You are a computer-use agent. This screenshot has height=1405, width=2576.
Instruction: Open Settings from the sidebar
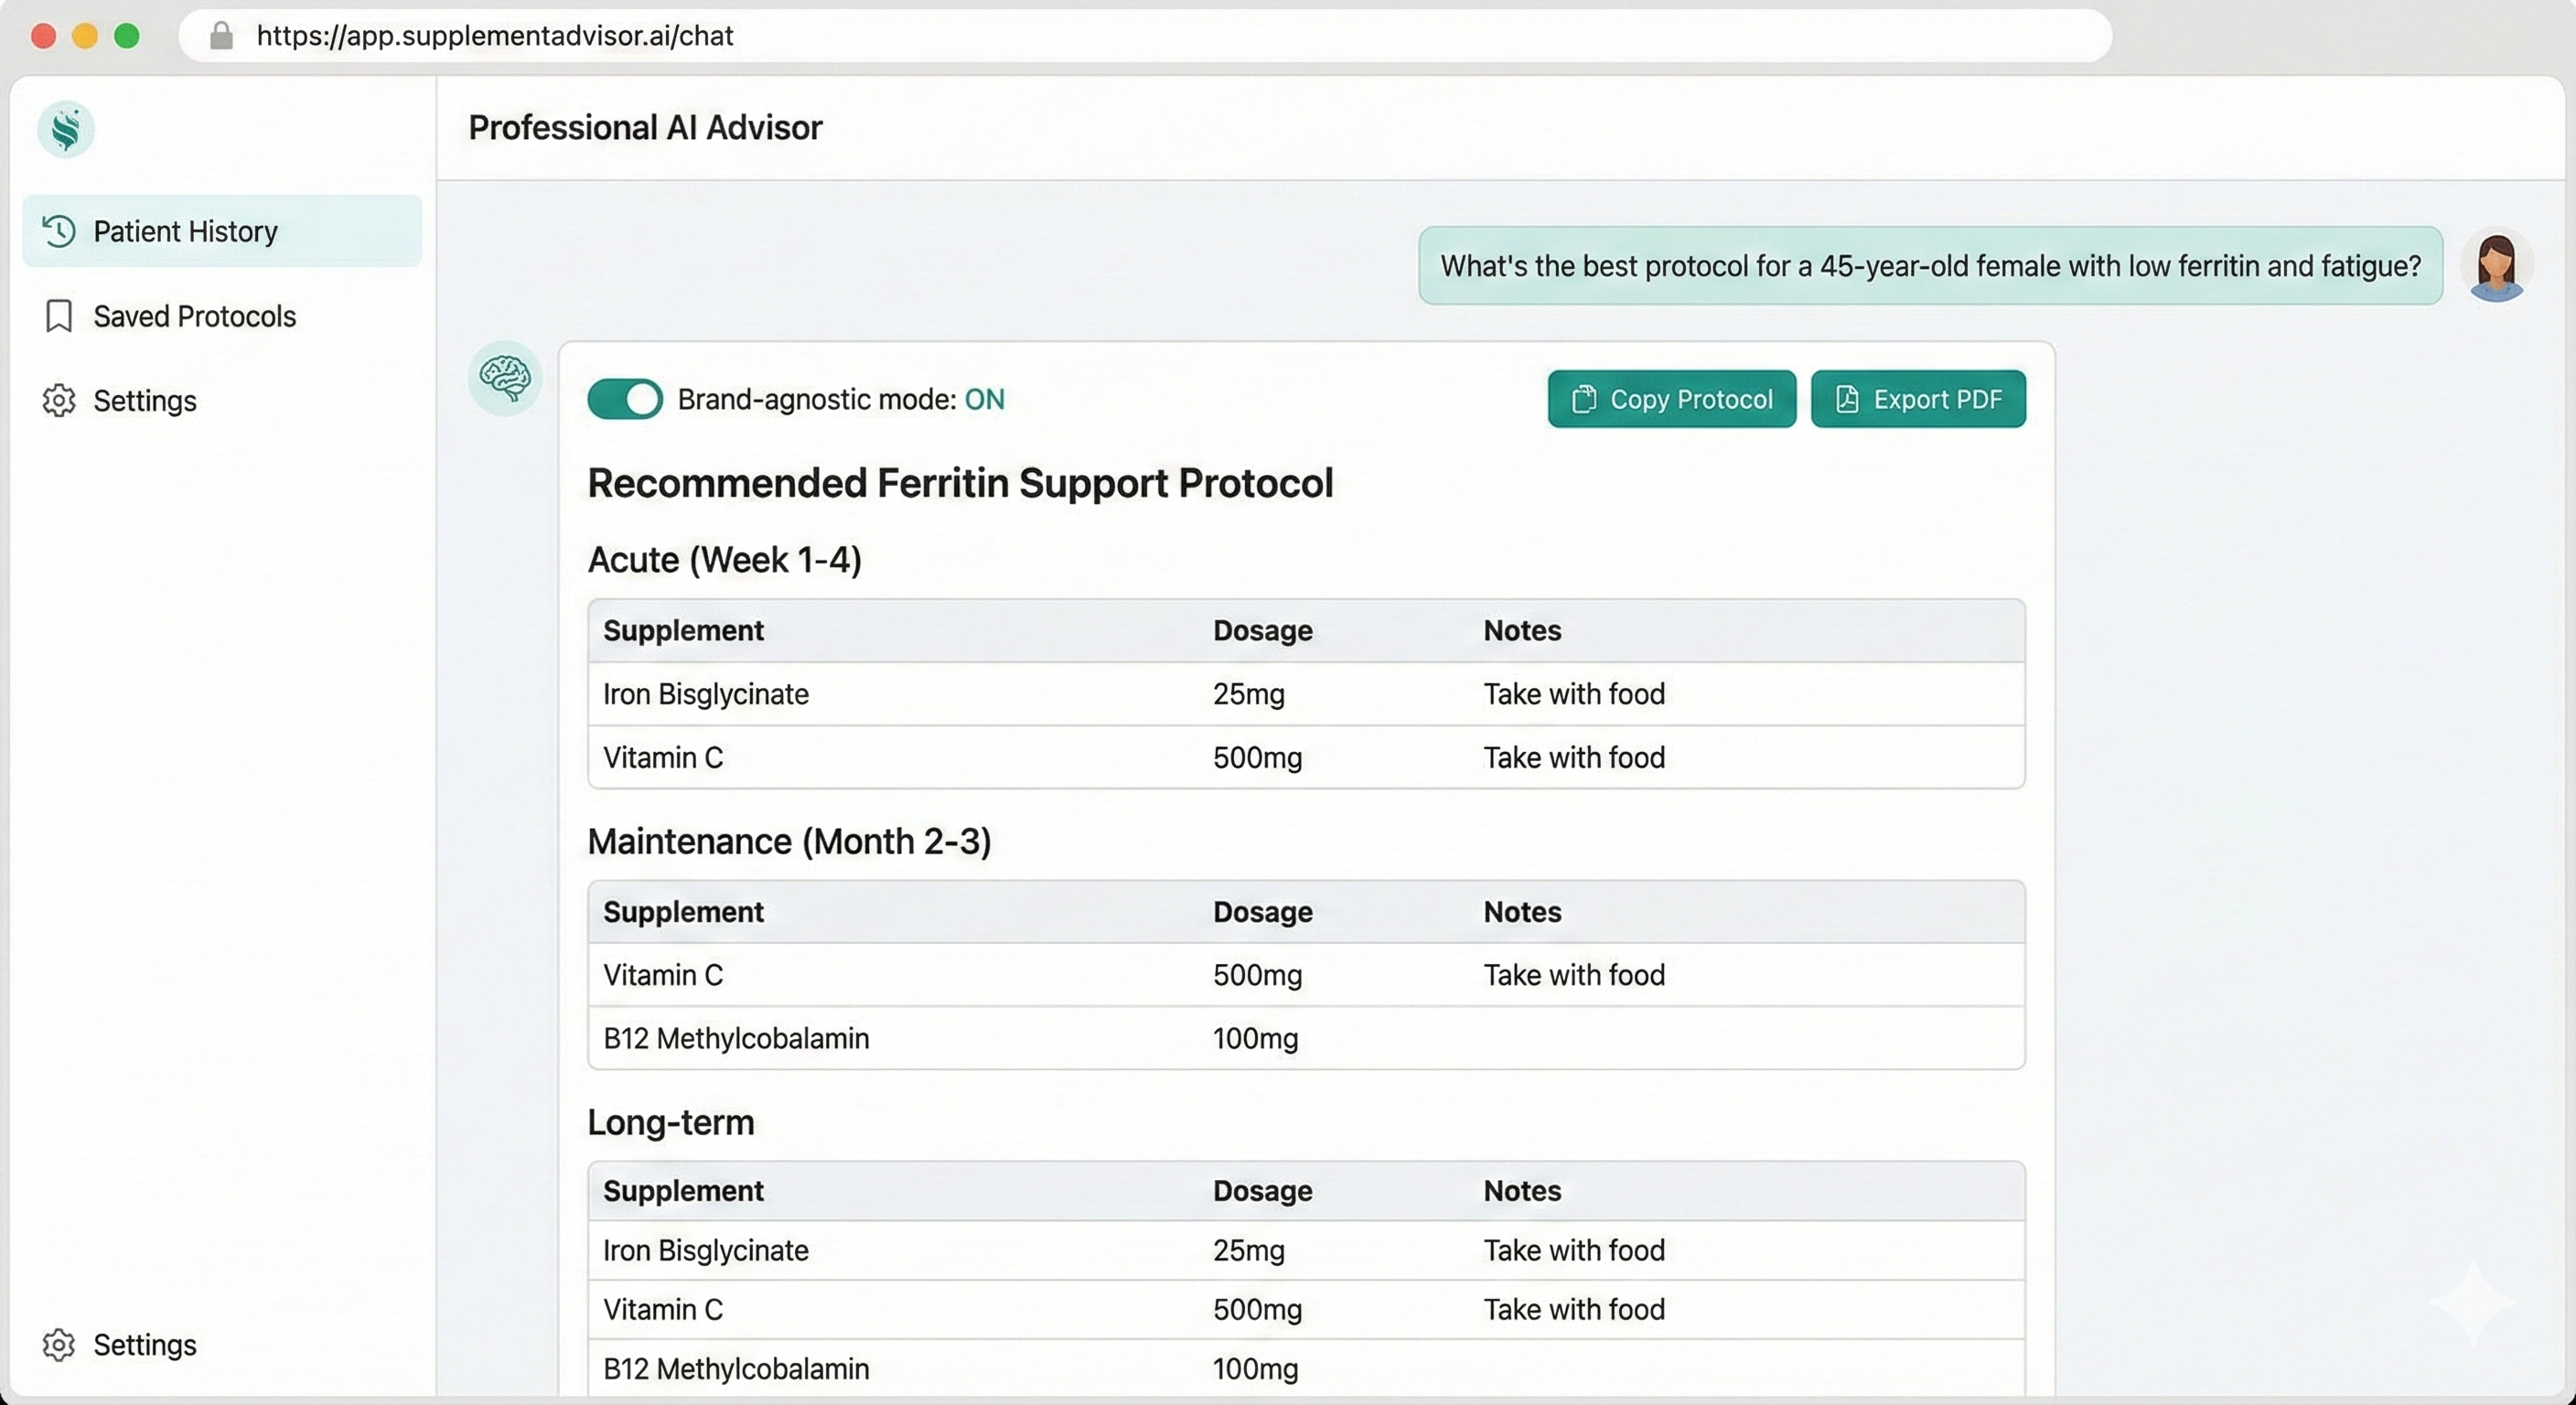145,400
